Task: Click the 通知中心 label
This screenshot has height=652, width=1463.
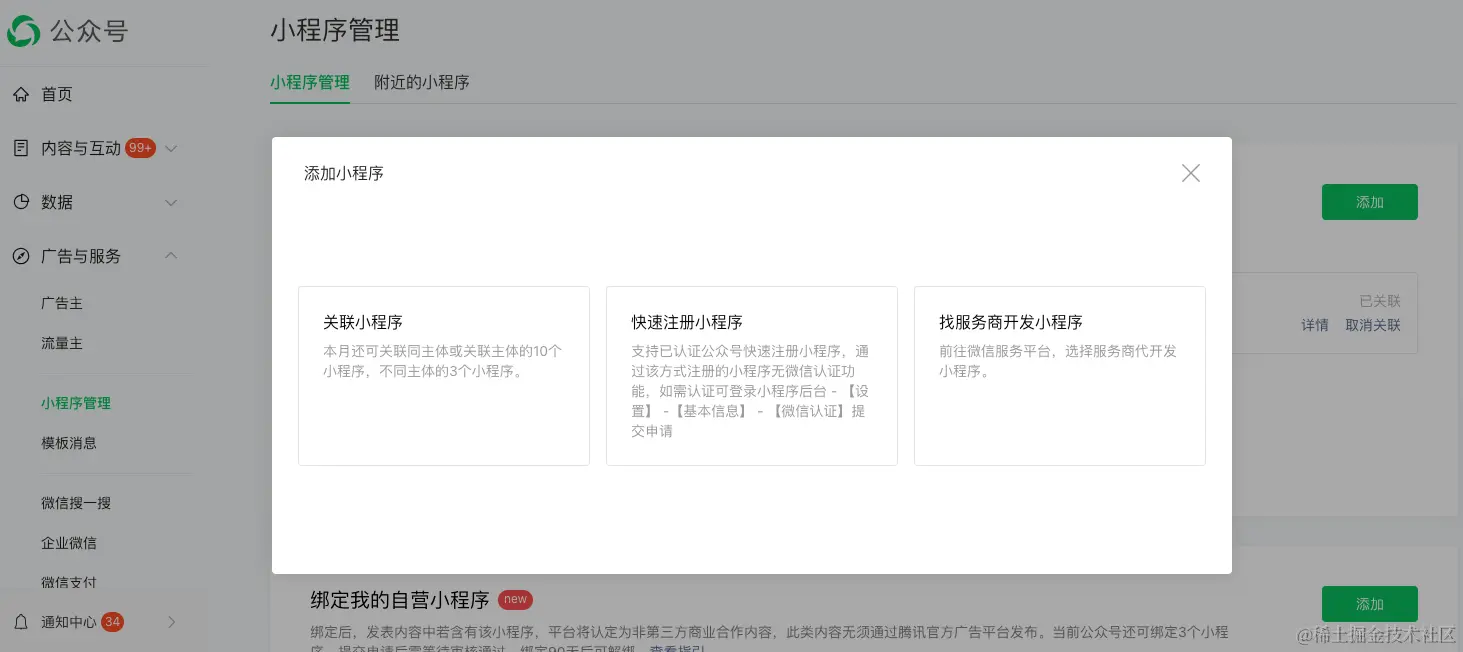Action: click(69, 622)
